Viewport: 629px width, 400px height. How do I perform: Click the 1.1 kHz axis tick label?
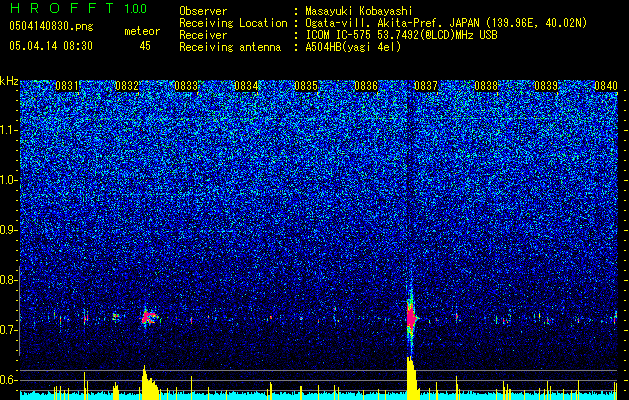9,130
